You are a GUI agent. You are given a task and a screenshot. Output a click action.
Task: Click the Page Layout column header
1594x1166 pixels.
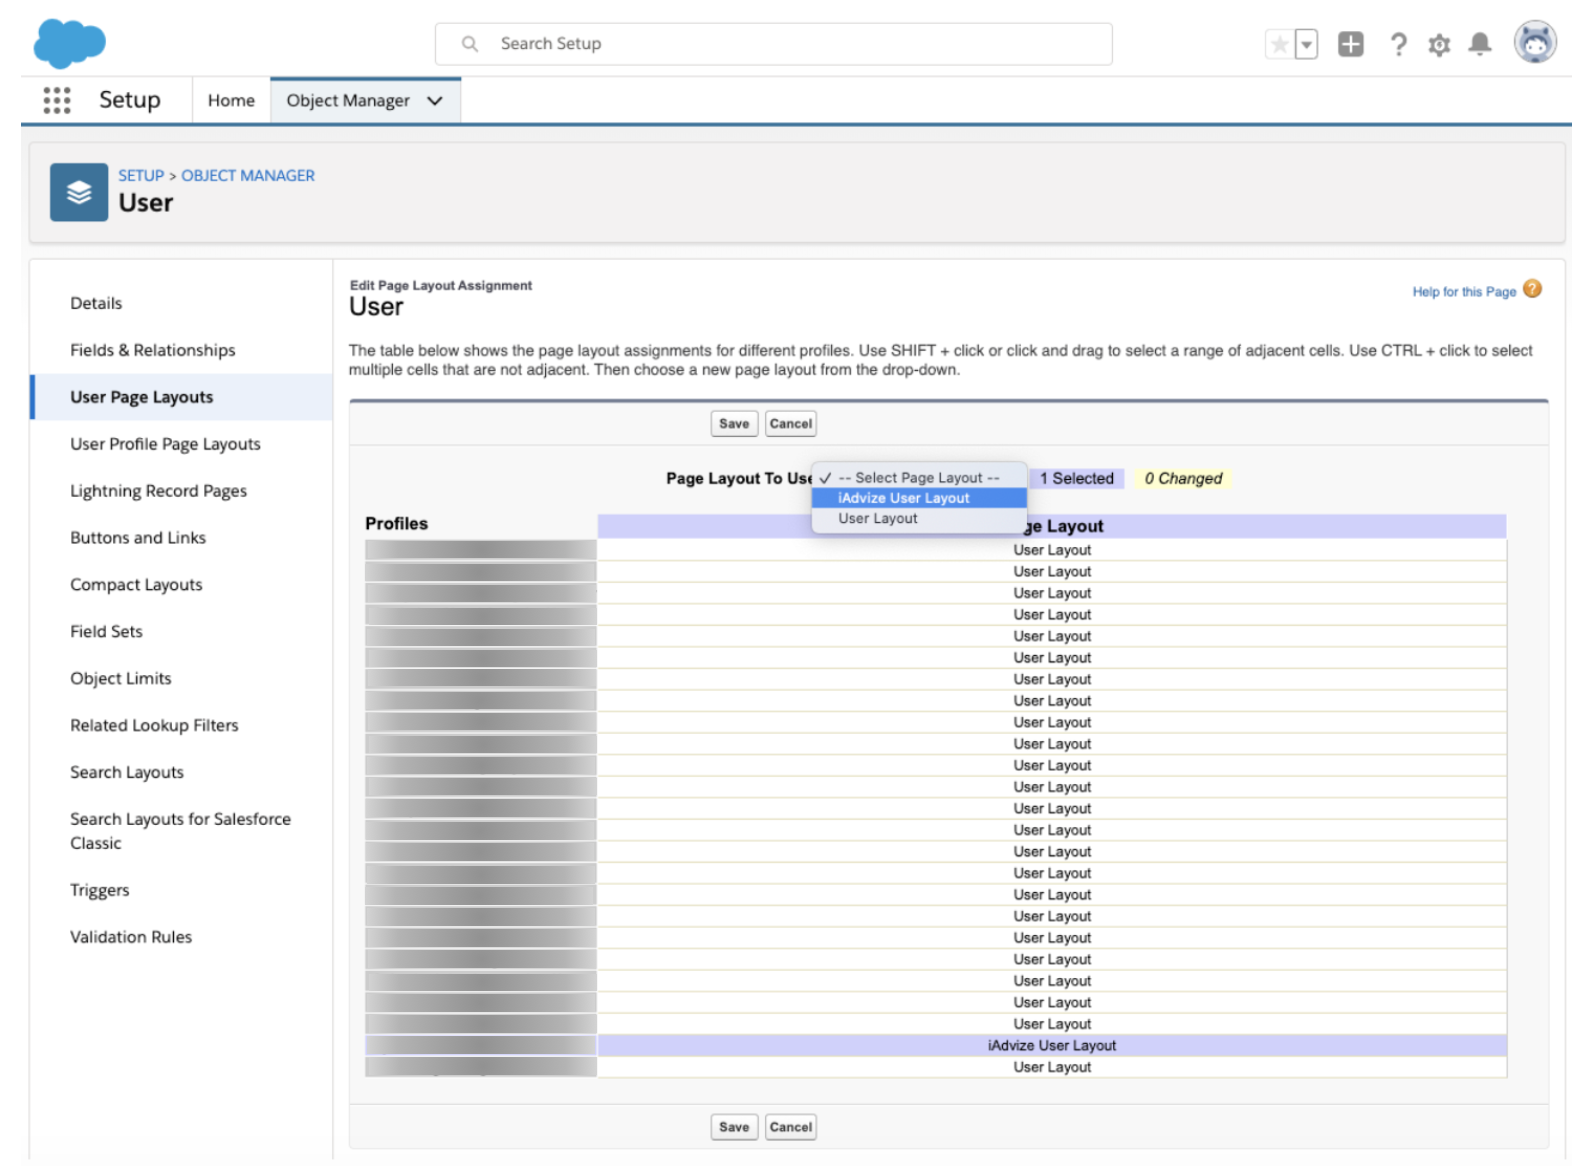pos(1052,526)
